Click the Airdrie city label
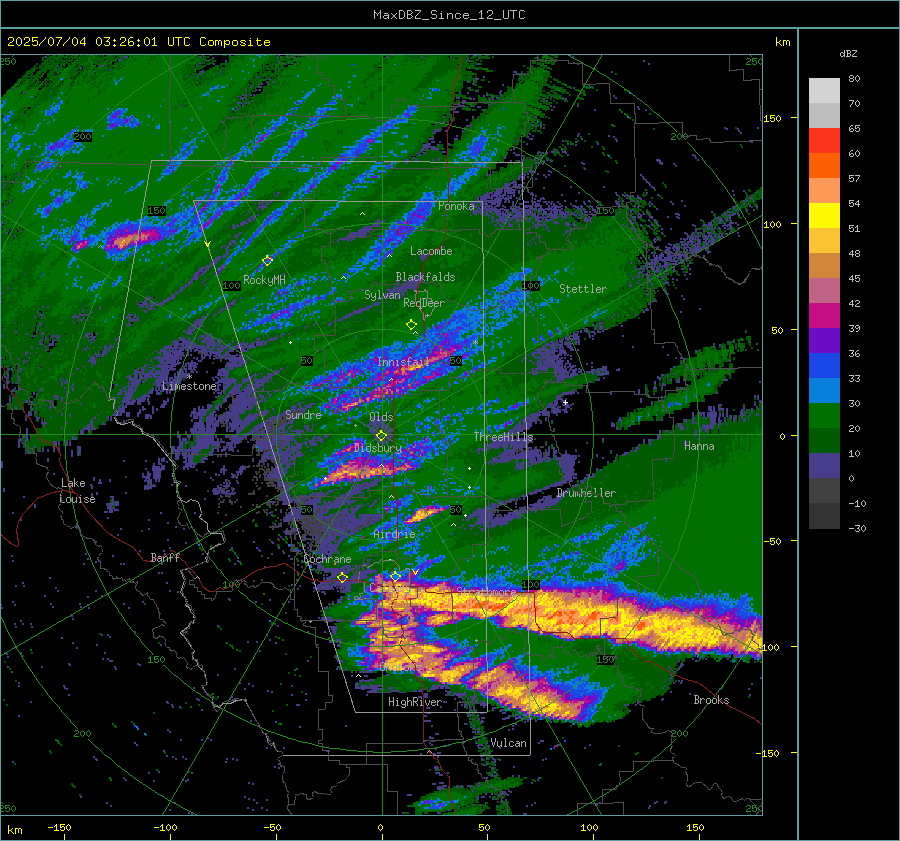Image resolution: width=900 pixels, height=841 pixels. tap(394, 534)
